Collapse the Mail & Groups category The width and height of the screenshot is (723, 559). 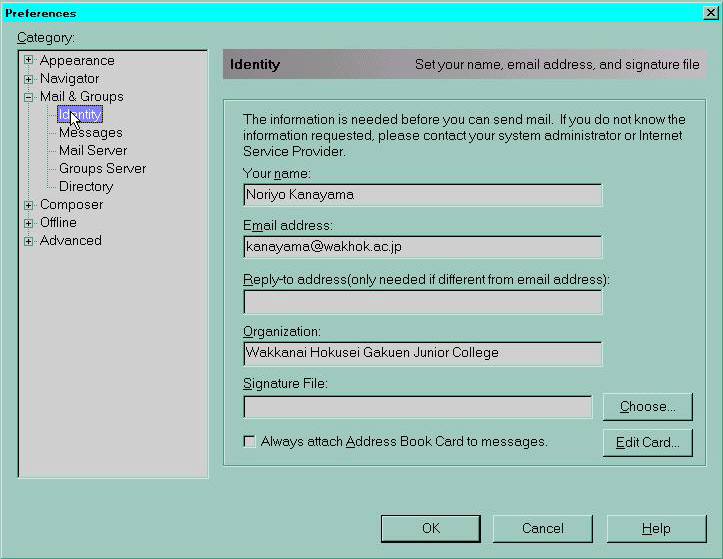click(x=29, y=97)
